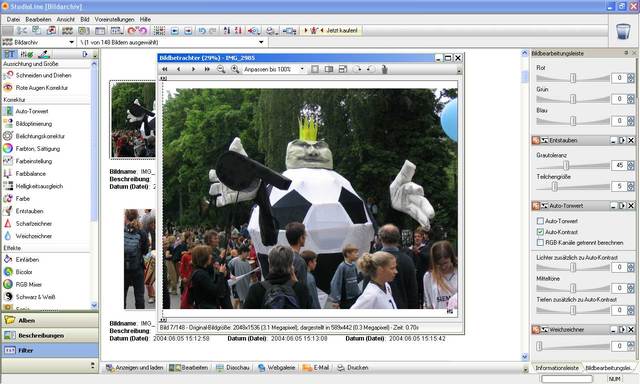Open Voreinstellungen menu
The image size is (640, 384).
[114, 19]
